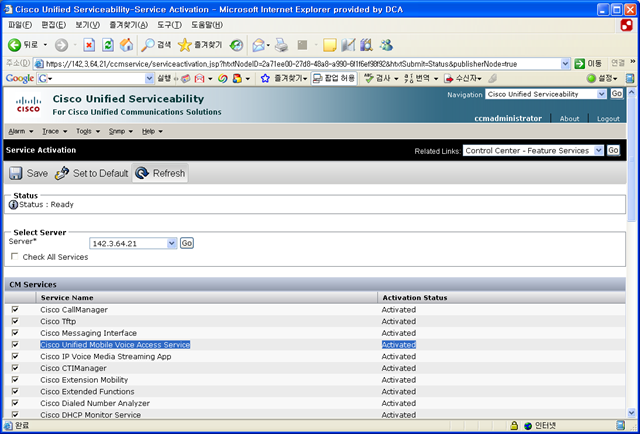Click the yellow note toolbar icon

pos(329,45)
